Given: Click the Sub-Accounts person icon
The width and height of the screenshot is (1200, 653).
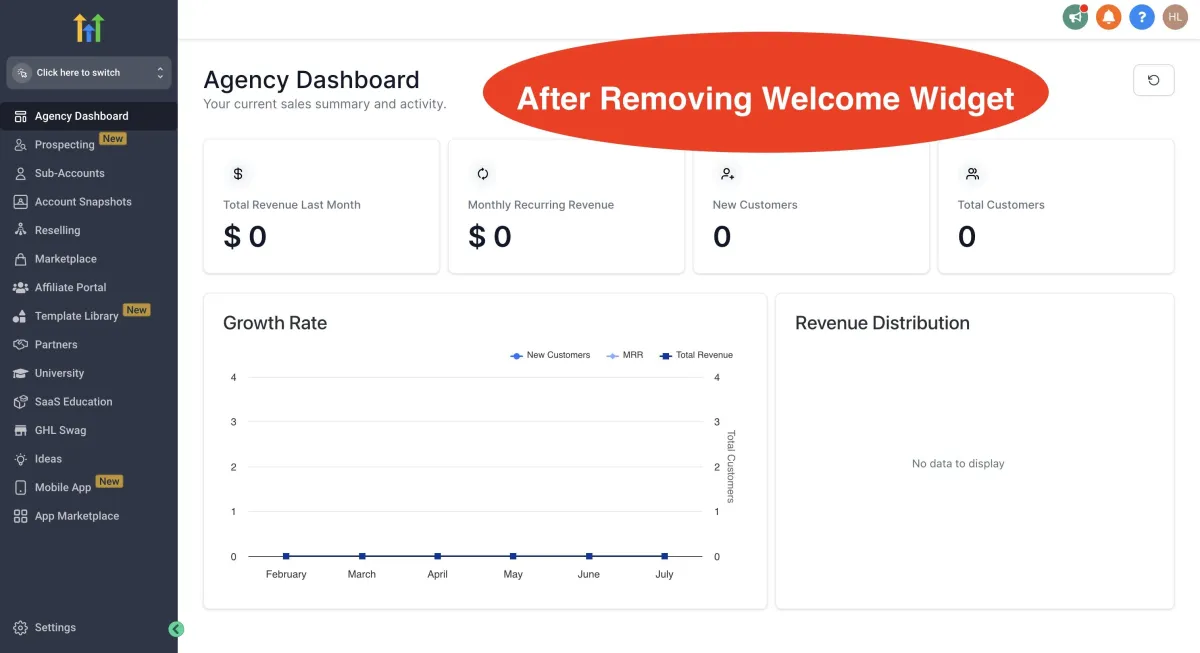Looking at the screenshot, I should pyautogui.click(x=20, y=173).
